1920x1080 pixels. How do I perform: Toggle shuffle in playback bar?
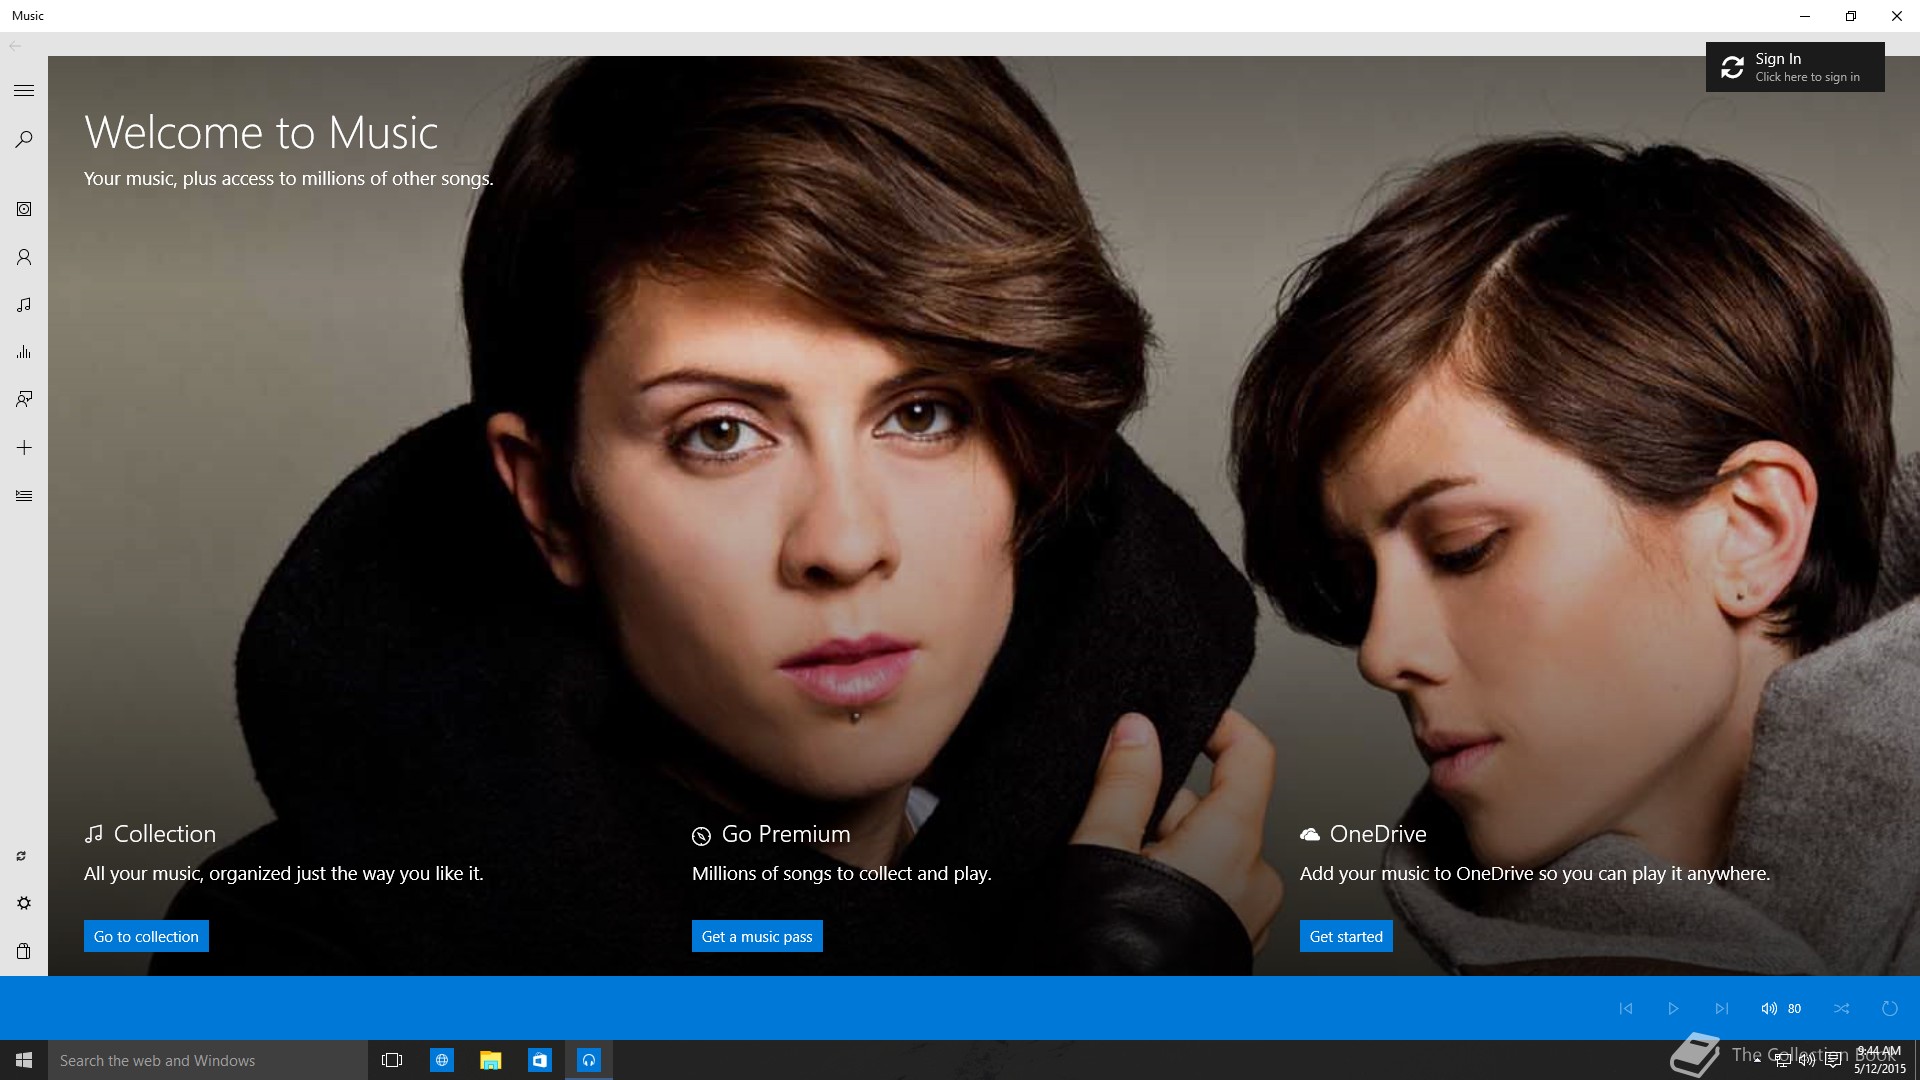(x=1842, y=1008)
